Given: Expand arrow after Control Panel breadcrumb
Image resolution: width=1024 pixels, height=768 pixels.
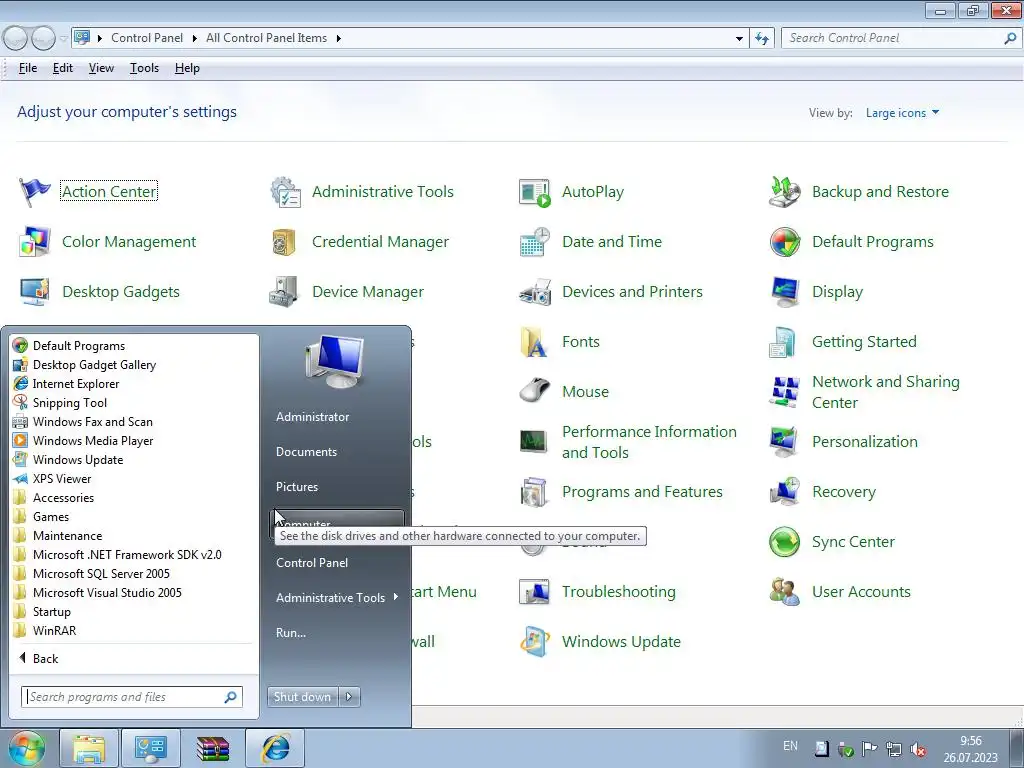Looking at the screenshot, I should coord(195,39).
